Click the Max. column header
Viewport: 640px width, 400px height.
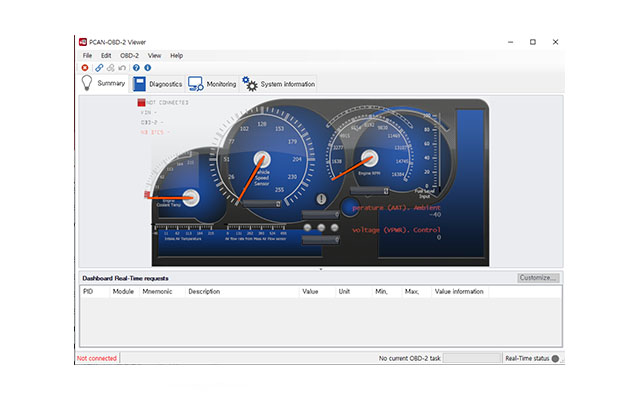point(416,291)
